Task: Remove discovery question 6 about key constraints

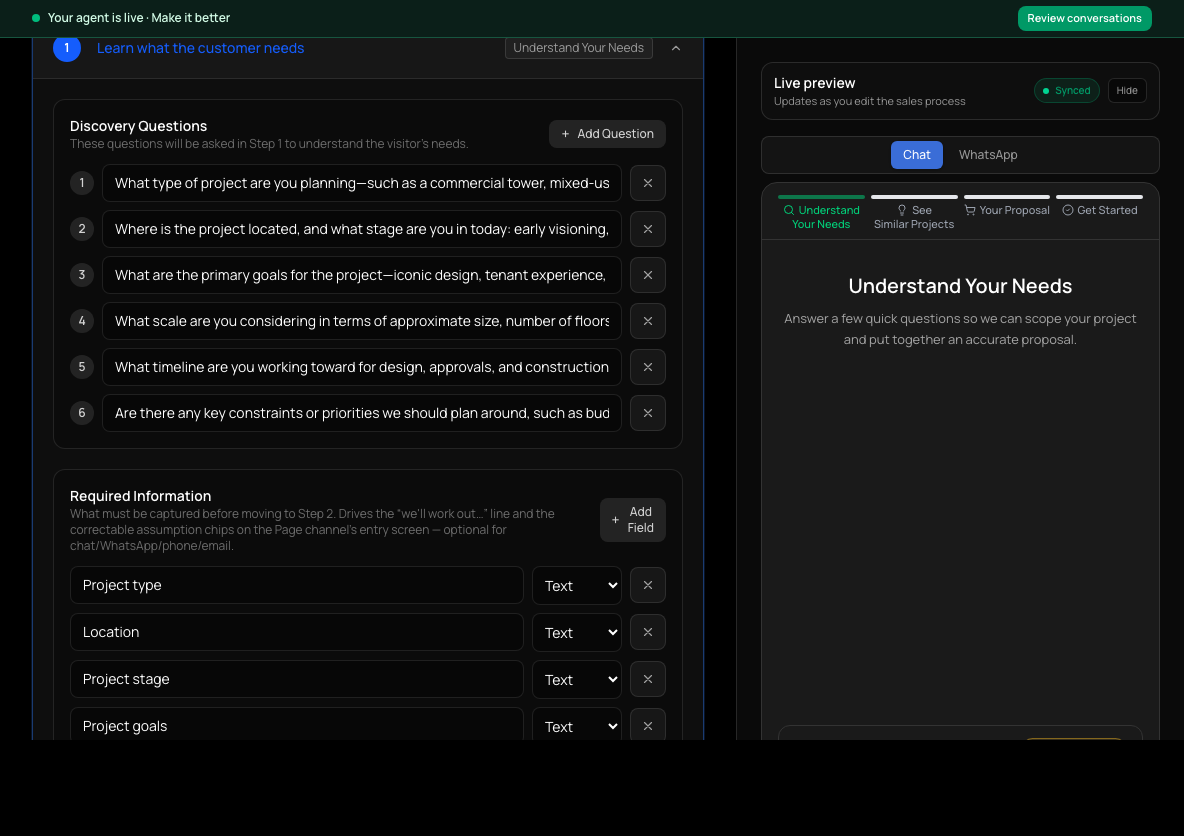Action: coord(647,413)
